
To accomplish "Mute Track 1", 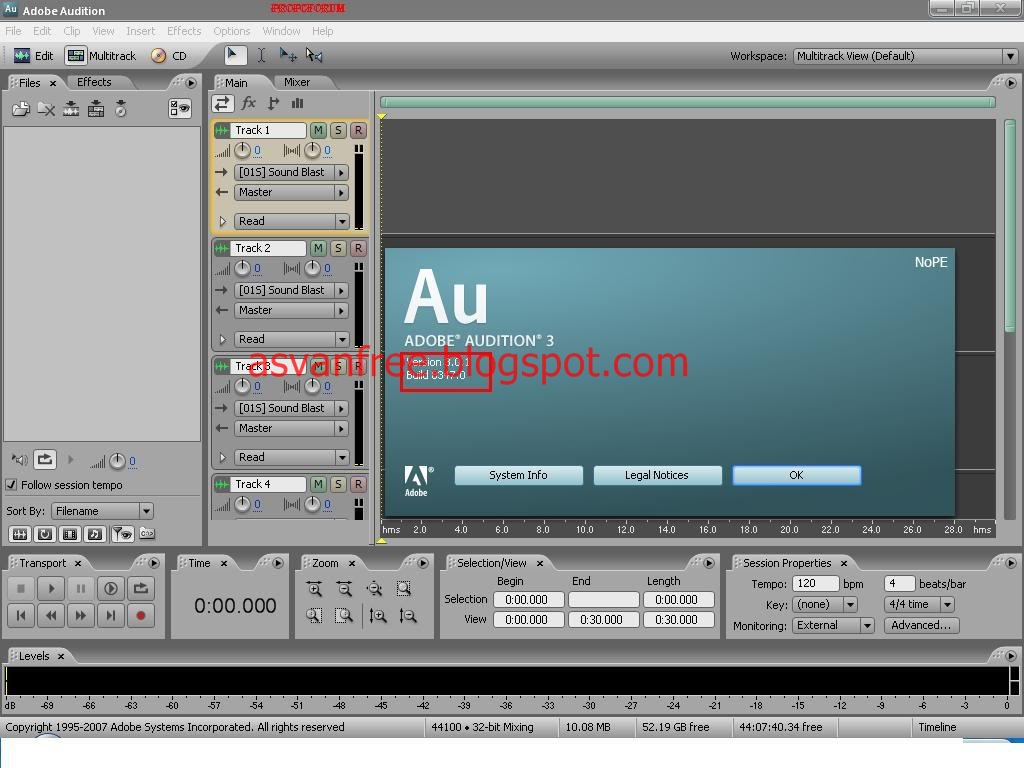I will click(x=318, y=130).
